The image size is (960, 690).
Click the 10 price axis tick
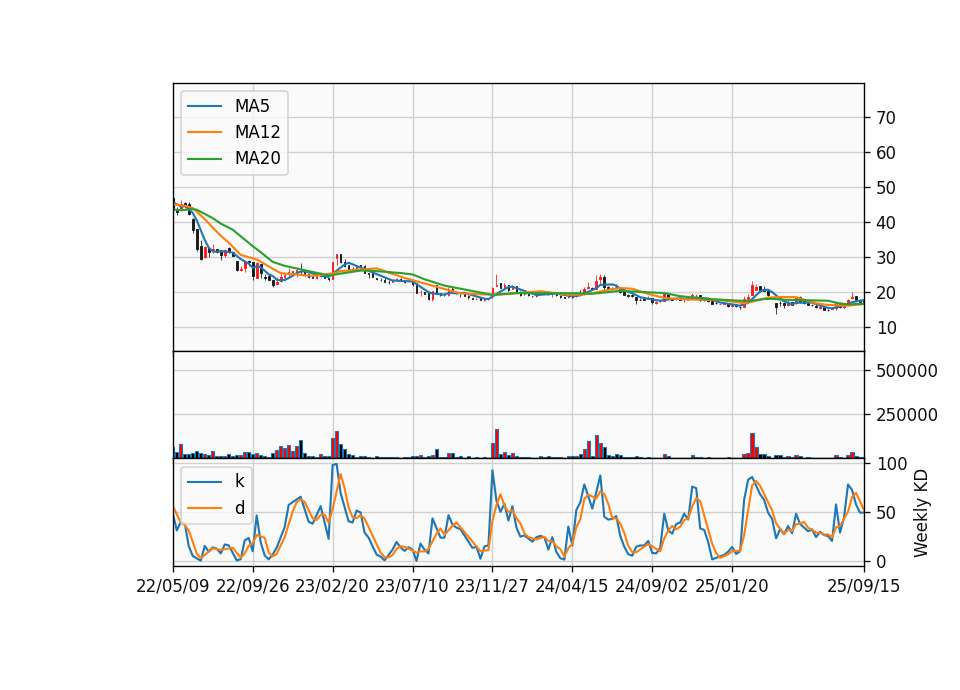[x=886, y=328]
